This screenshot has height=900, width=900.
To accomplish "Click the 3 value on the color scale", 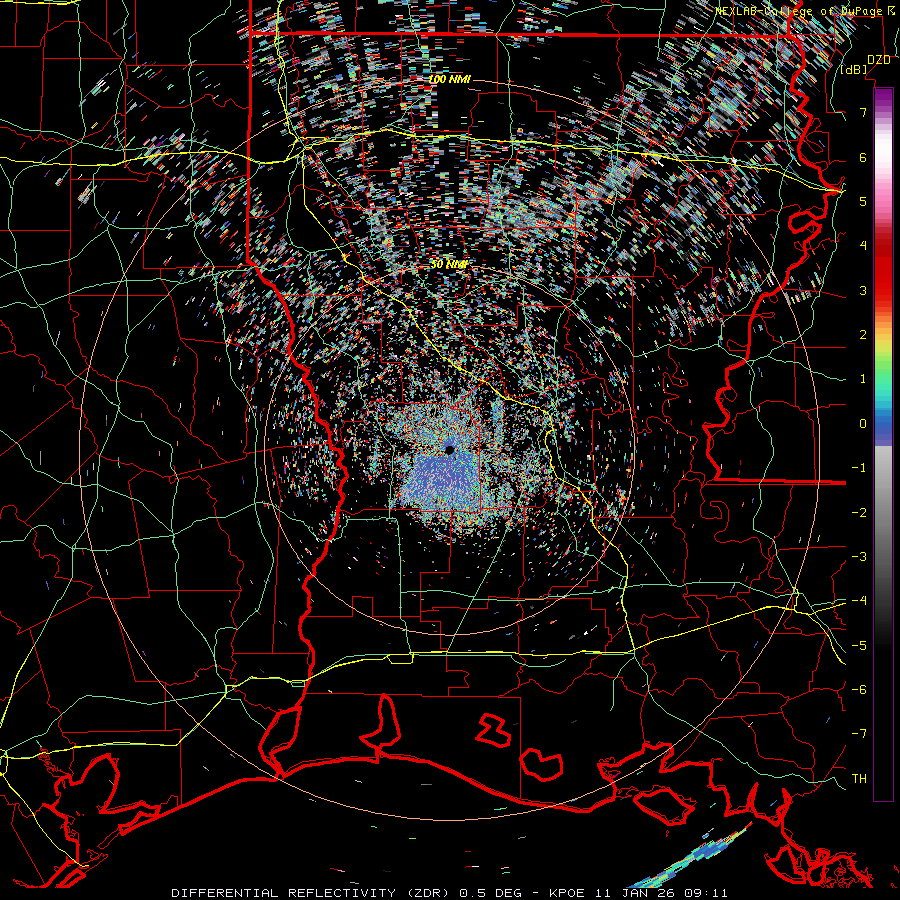I will tap(863, 290).
